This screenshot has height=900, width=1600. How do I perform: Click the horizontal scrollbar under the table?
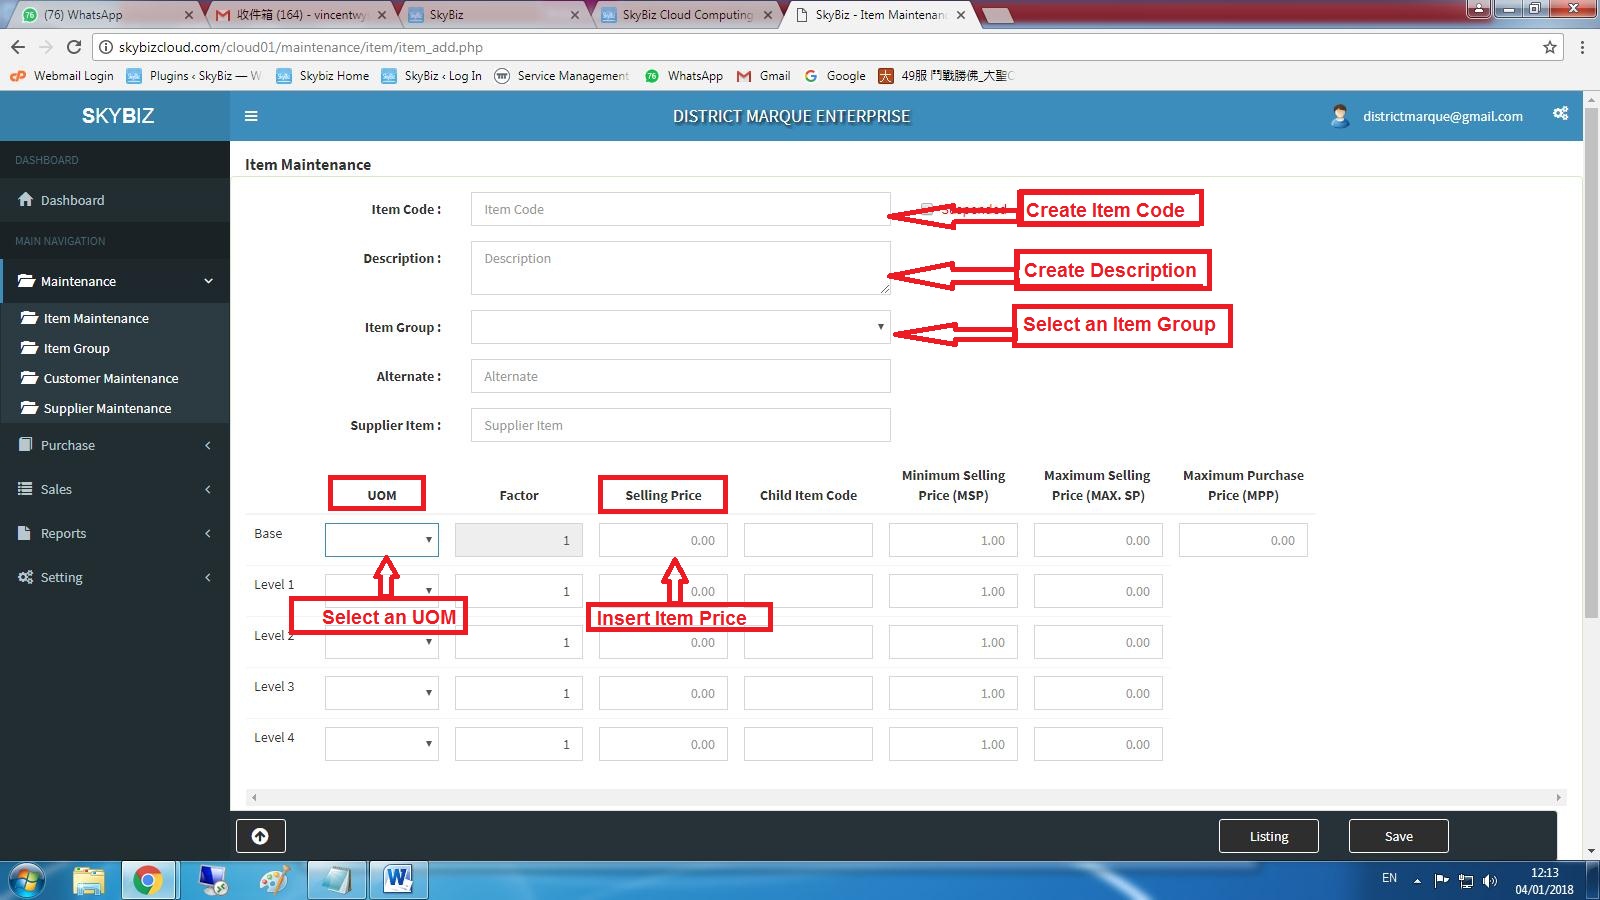pos(905,797)
